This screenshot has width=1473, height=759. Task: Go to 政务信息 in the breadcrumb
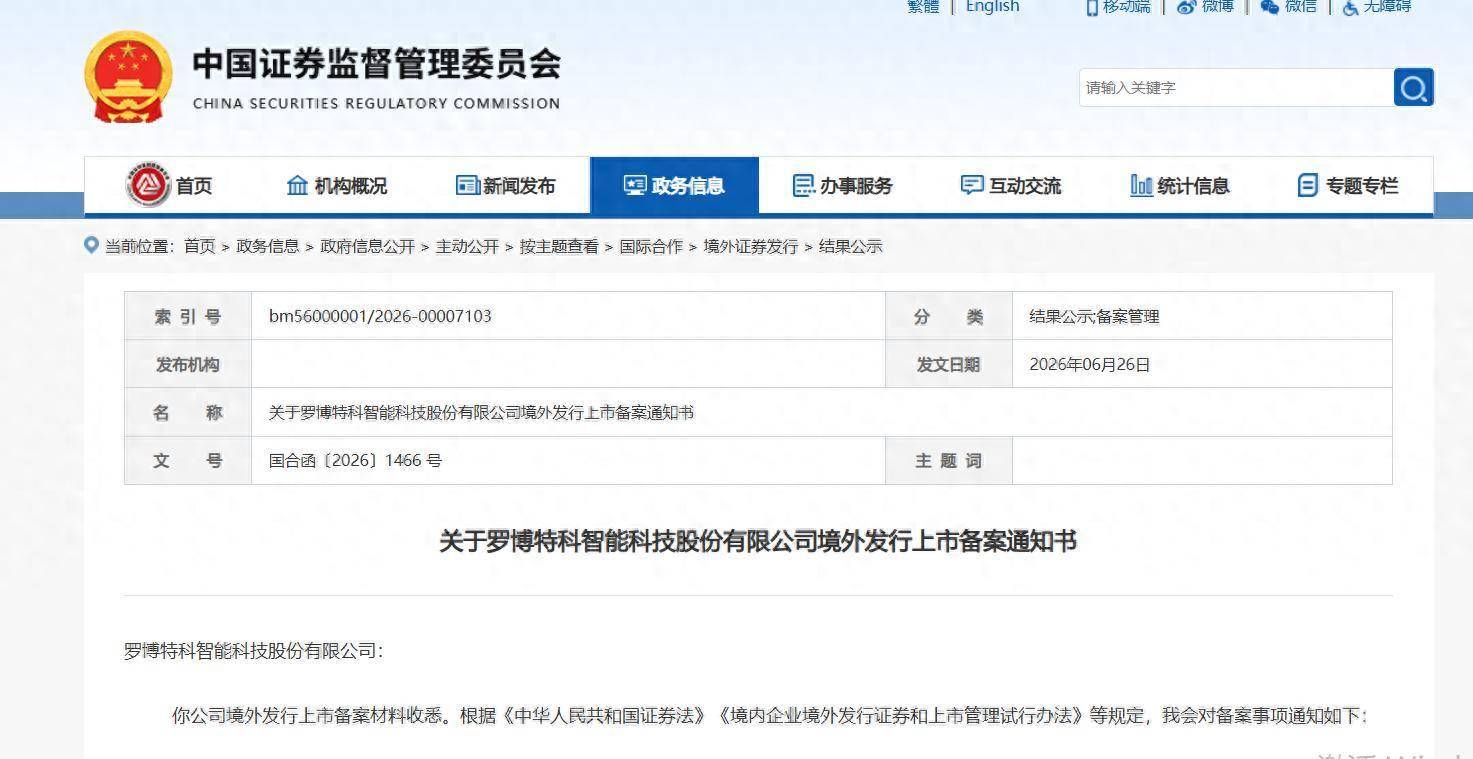click(268, 246)
